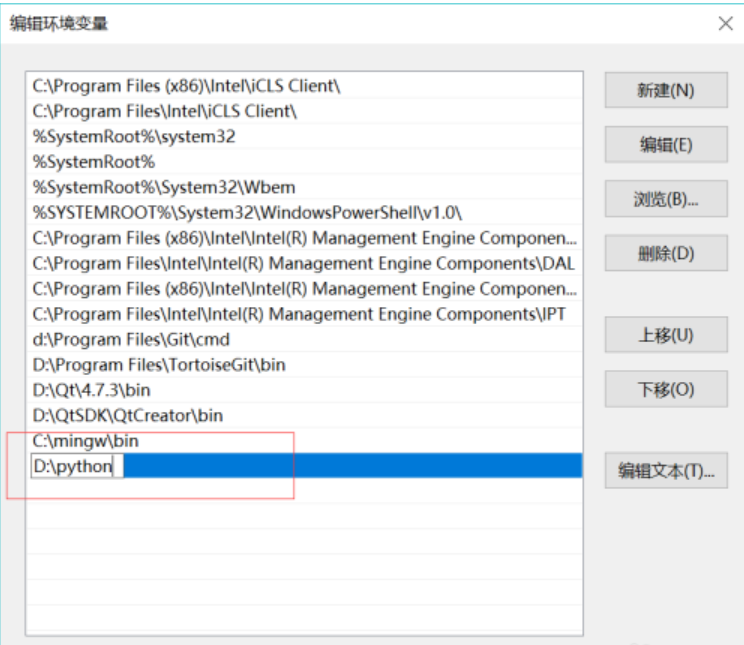Pick the WindowsPowerShell\v1.0\ path entry
Image resolution: width=744 pixels, height=645 pixels.
246,212
